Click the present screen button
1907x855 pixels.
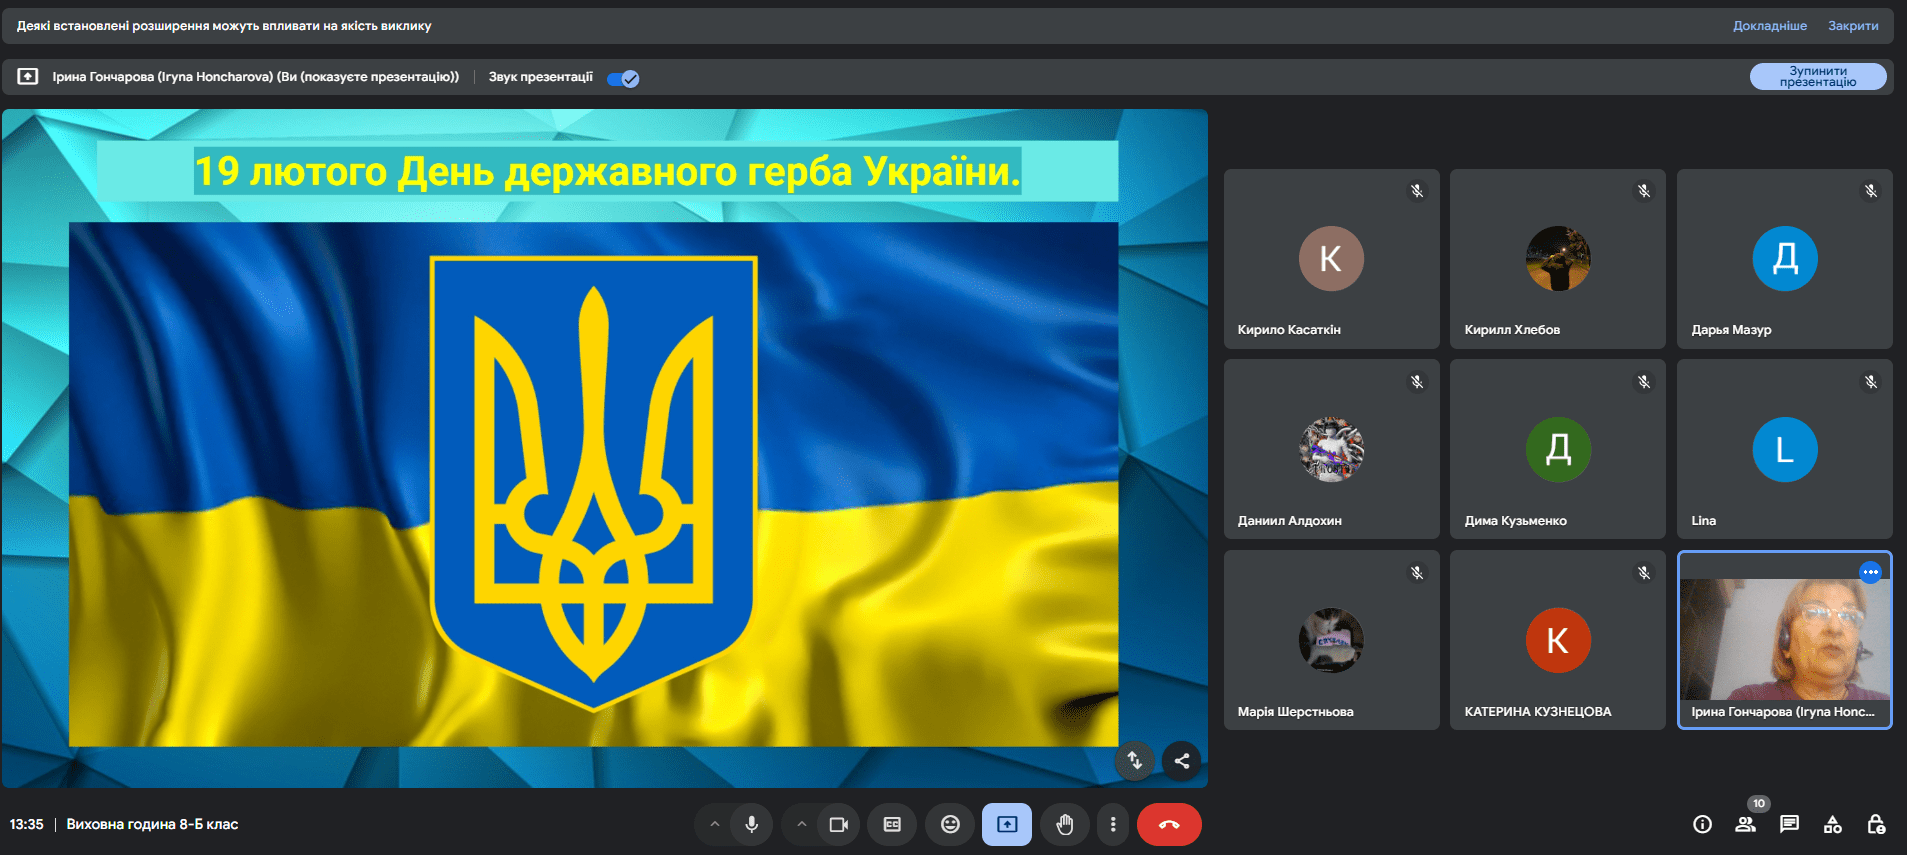(1007, 825)
